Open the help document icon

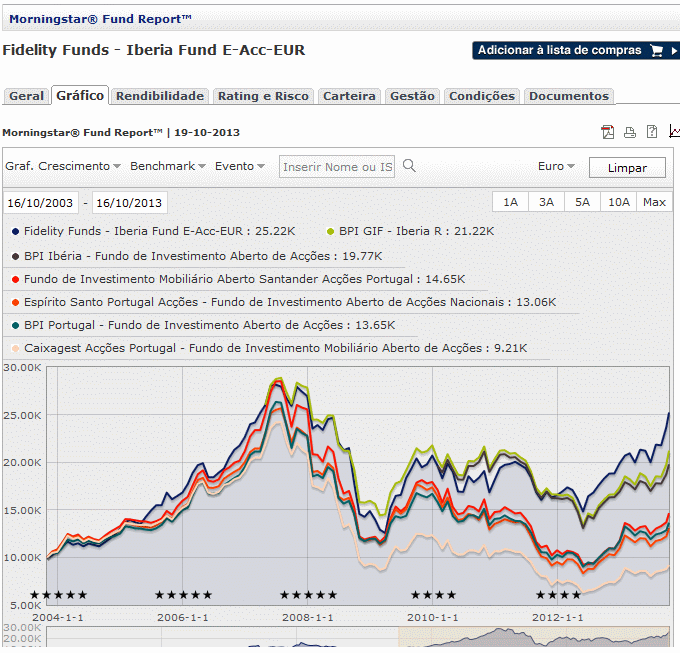pos(652,131)
